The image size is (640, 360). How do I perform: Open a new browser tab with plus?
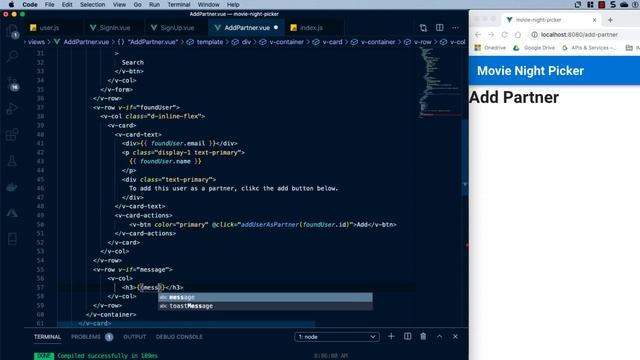(610, 20)
